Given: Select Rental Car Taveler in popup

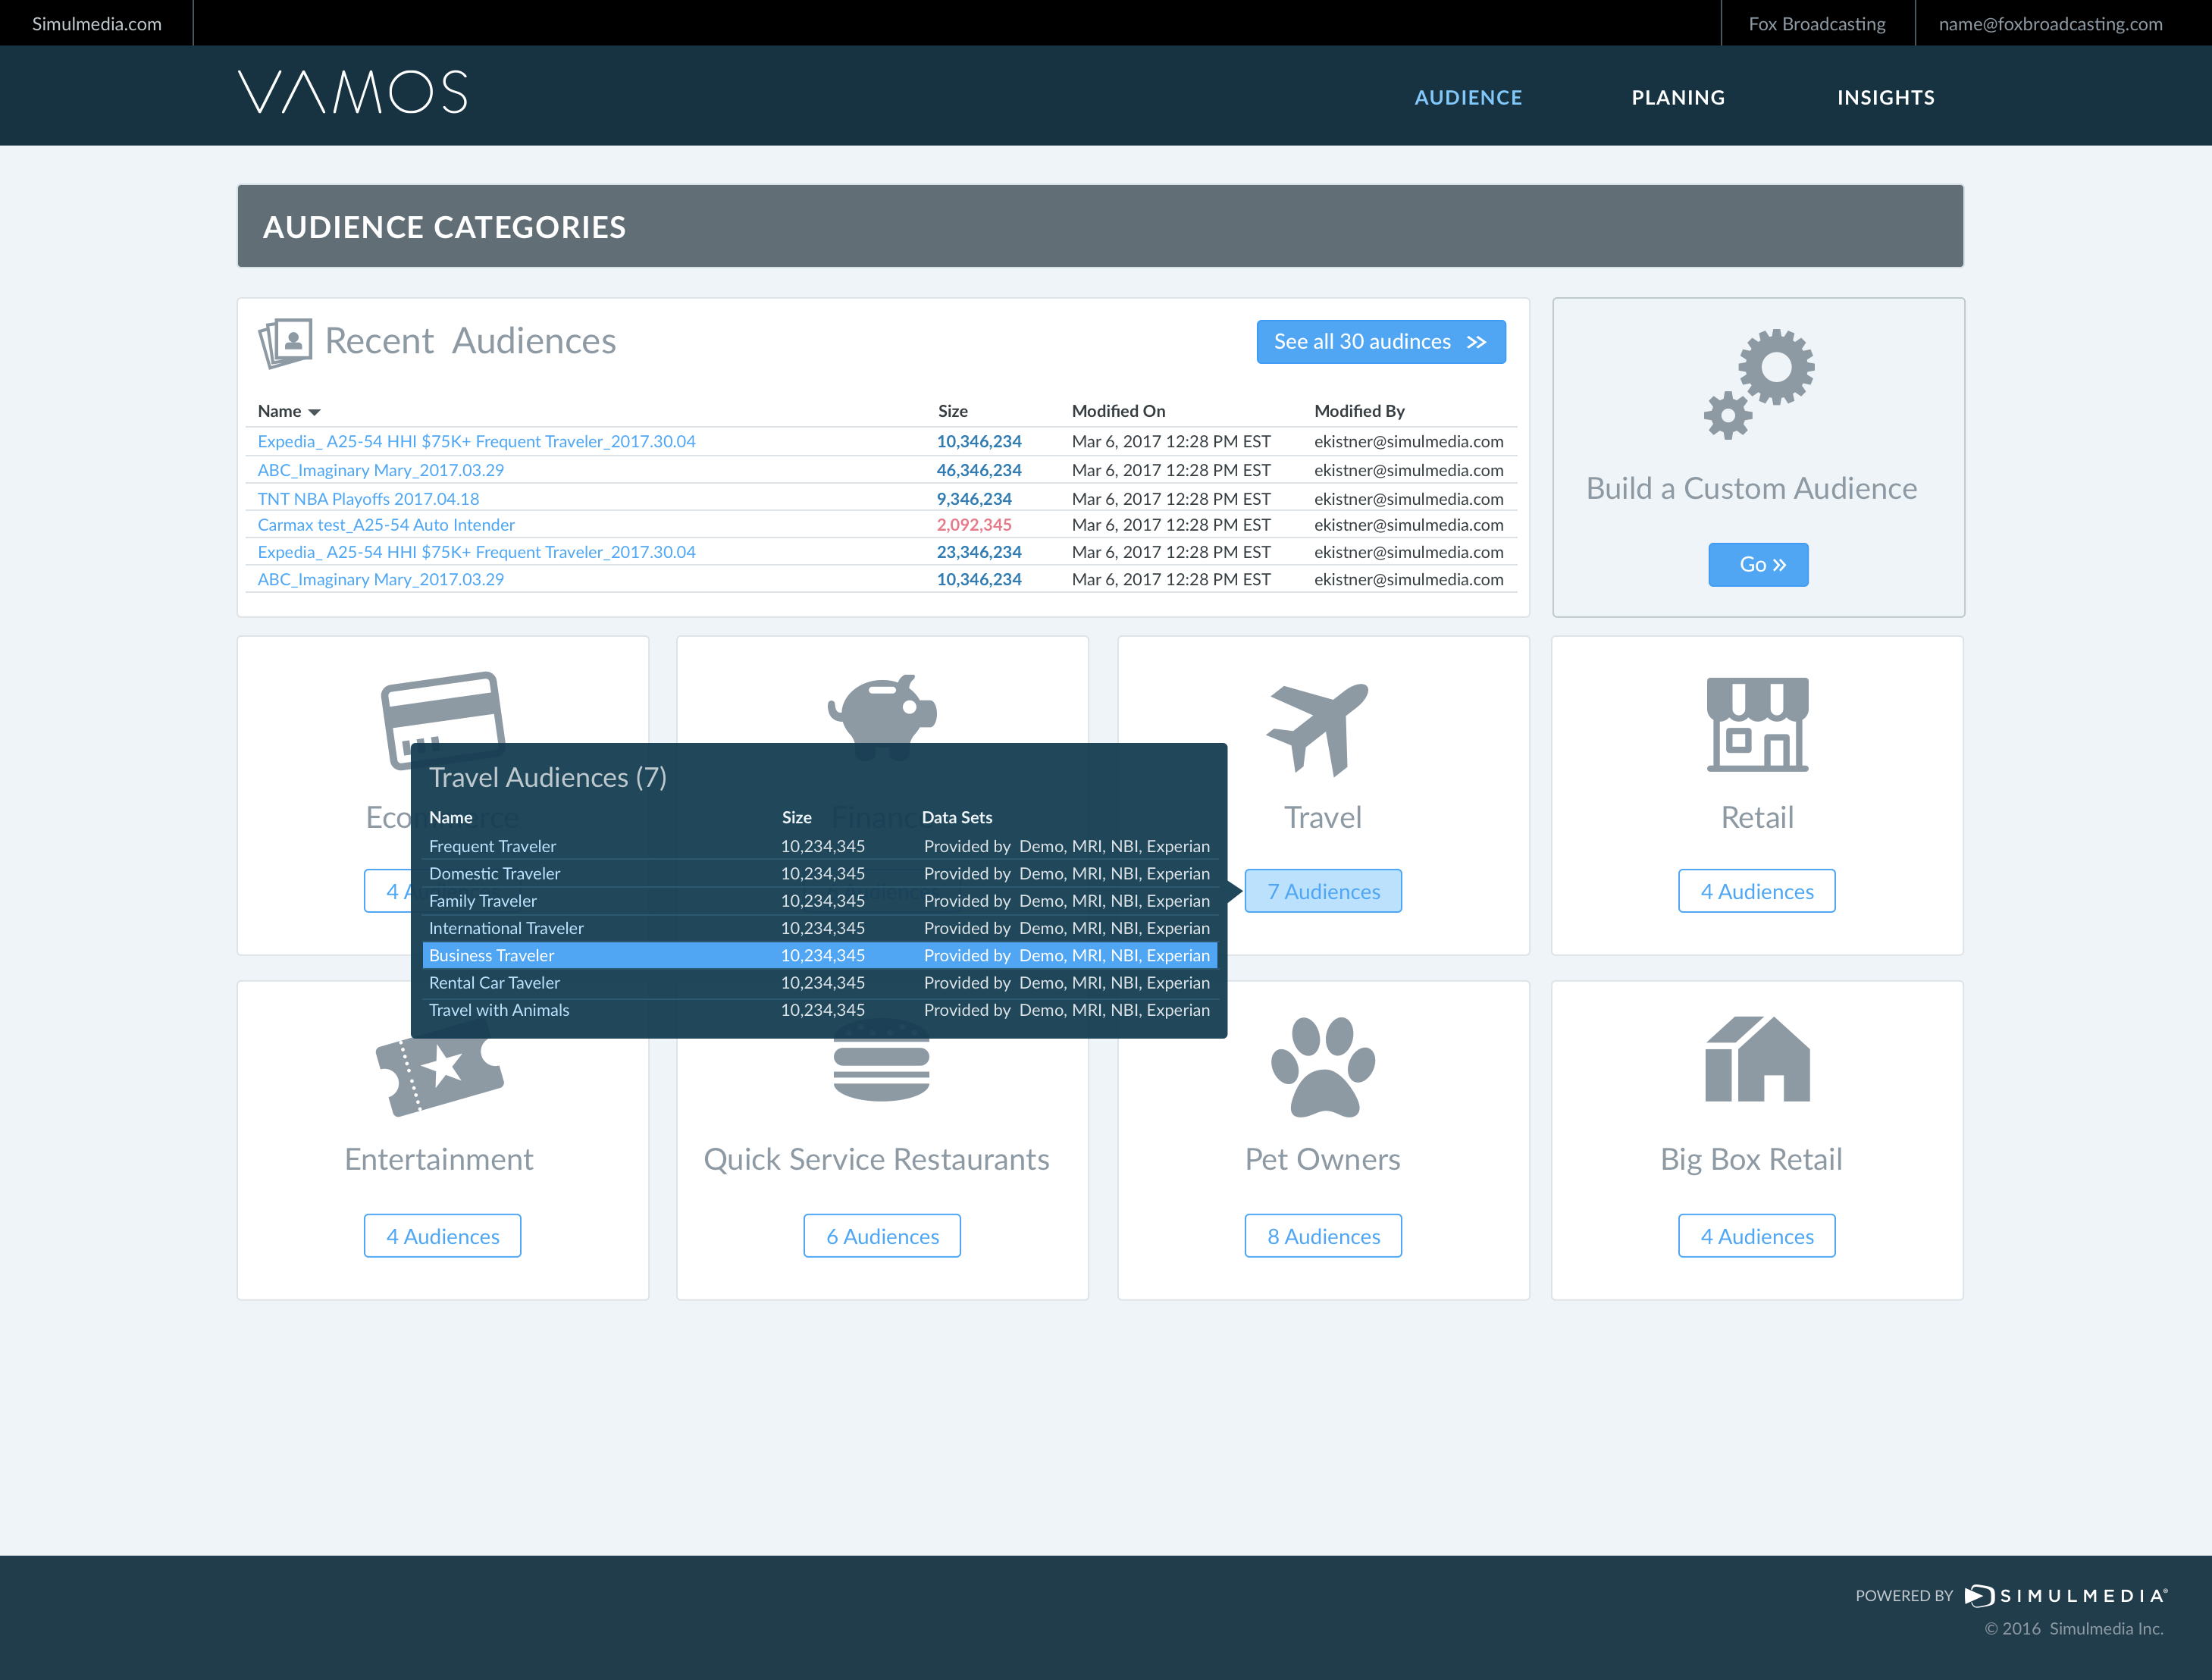Looking at the screenshot, I should pos(819,983).
